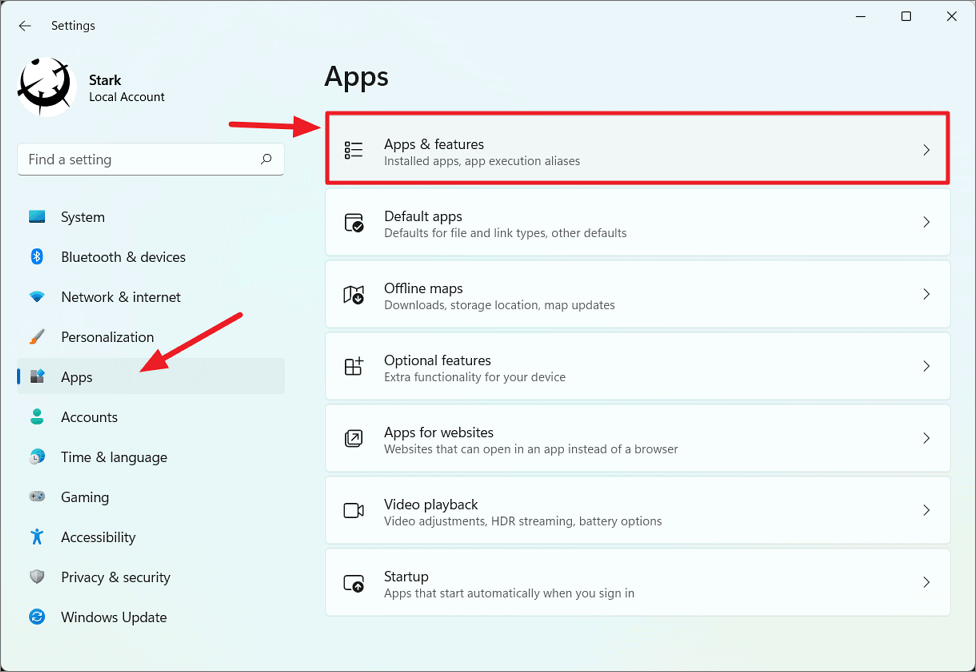The width and height of the screenshot is (976, 672).
Task: Expand the Startup chevron
Action: tap(926, 582)
